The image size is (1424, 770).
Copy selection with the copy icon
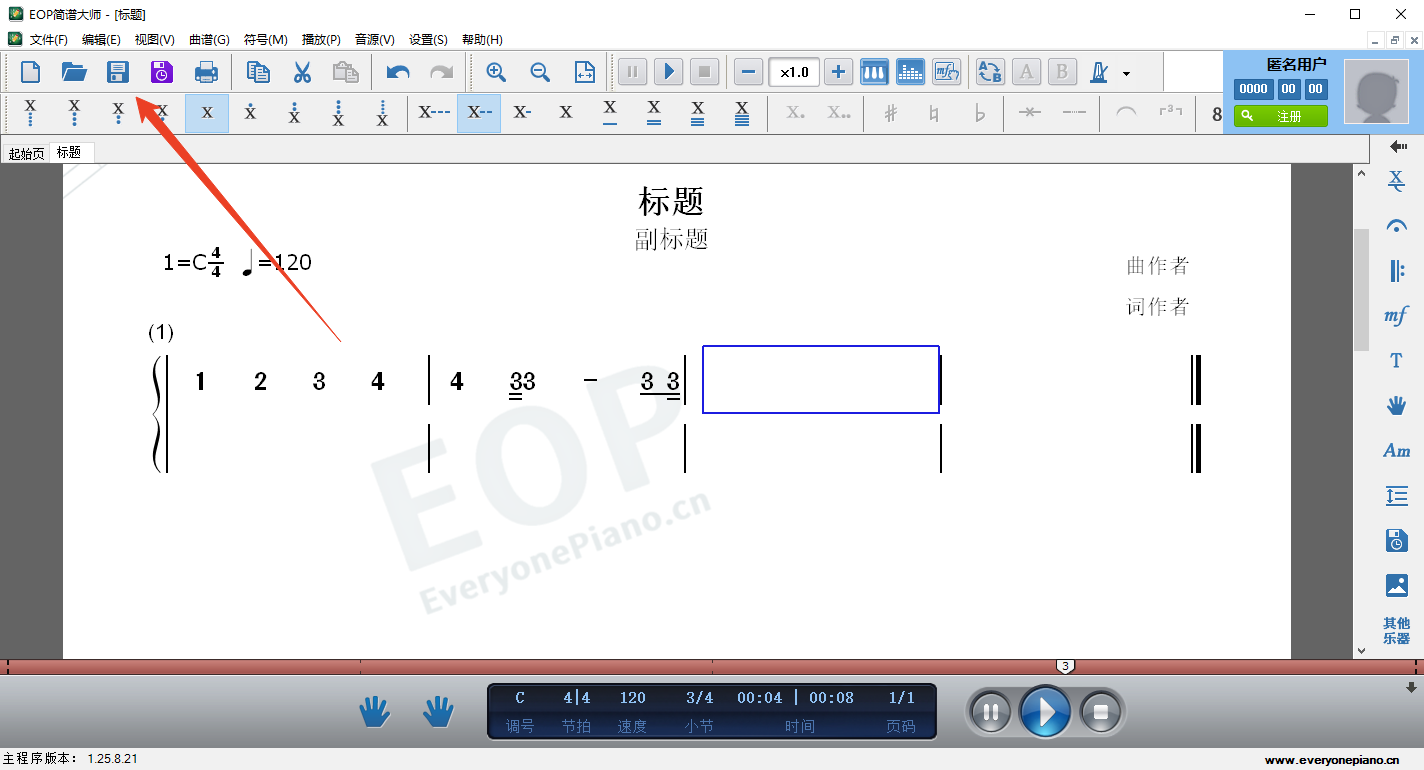point(258,72)
